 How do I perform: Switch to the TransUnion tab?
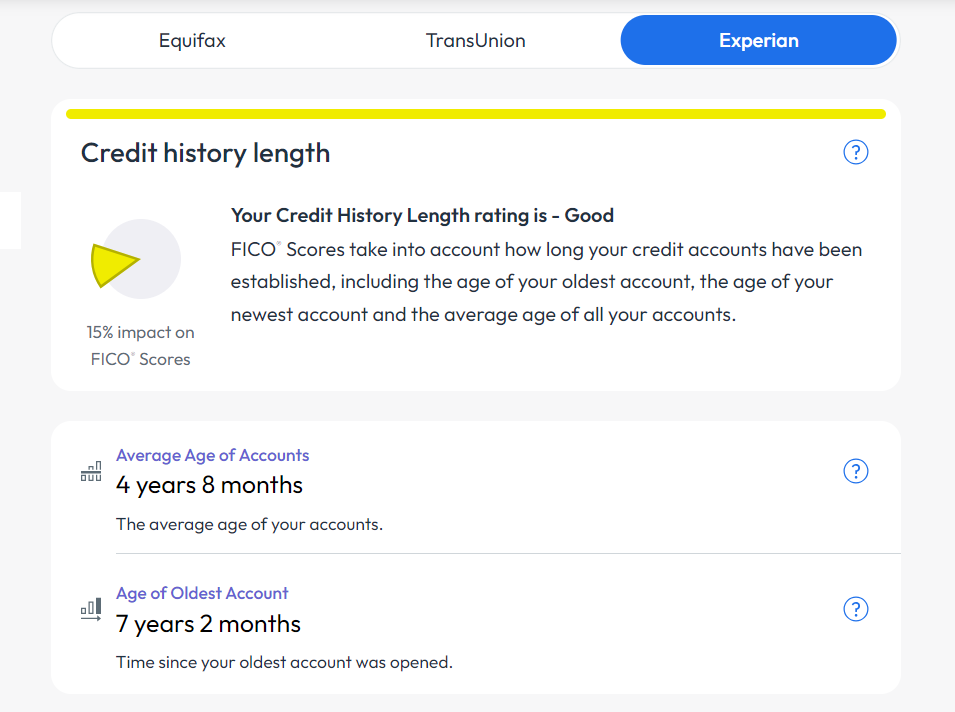click(x=475, y=41)
